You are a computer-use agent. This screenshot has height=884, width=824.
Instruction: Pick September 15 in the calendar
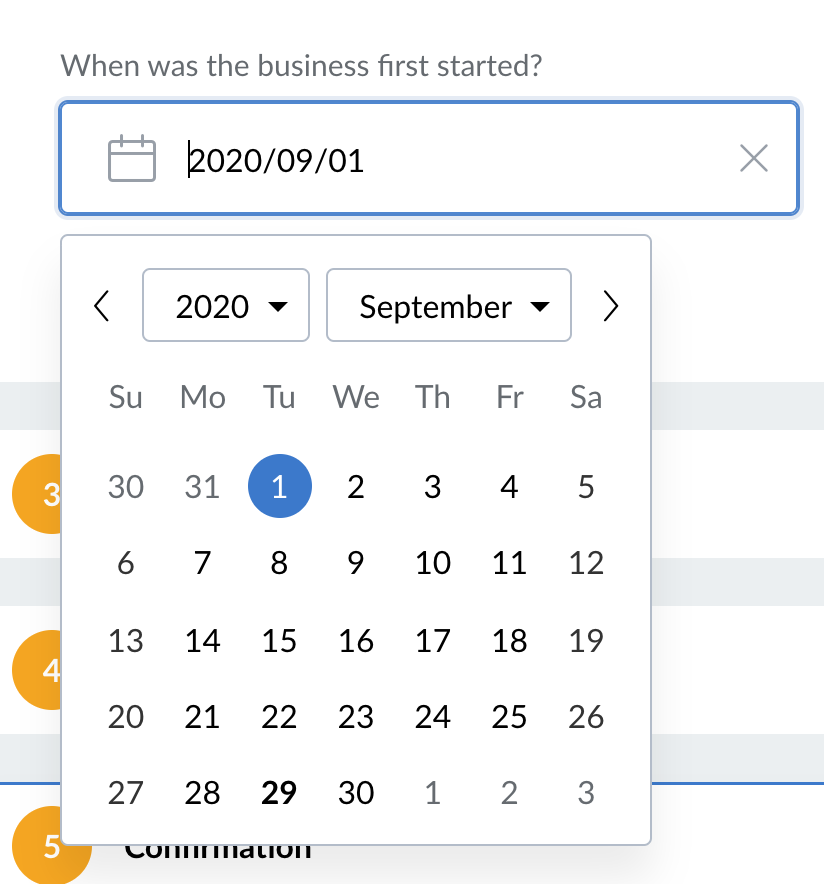(280, 641)
